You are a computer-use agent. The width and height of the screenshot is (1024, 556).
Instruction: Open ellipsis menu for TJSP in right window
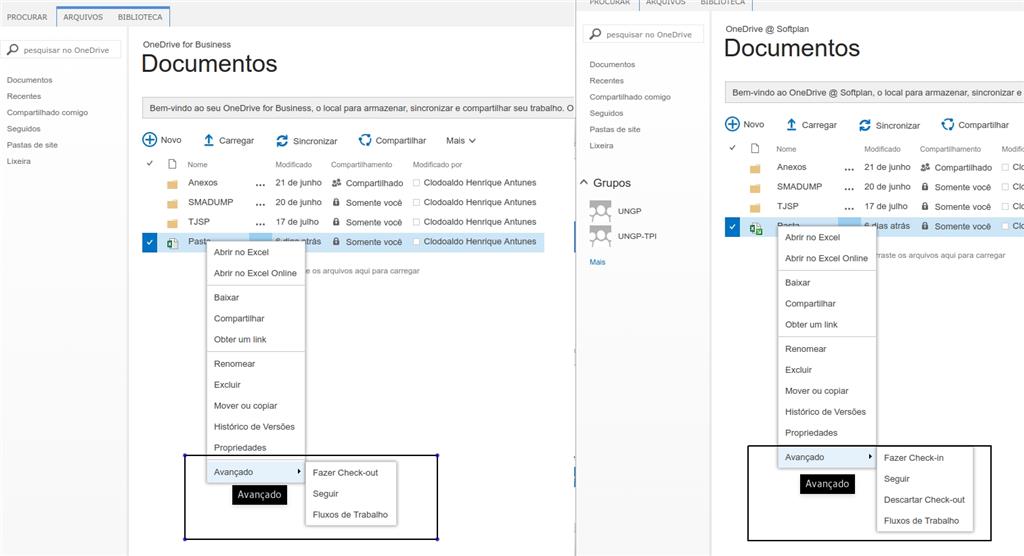[849, 208]
